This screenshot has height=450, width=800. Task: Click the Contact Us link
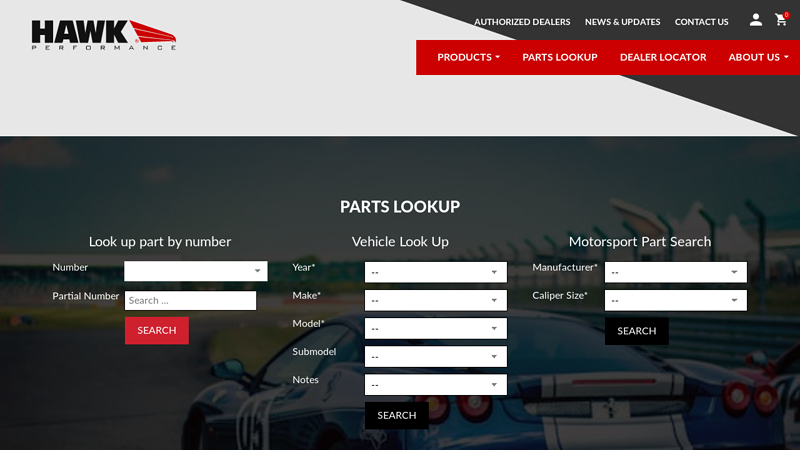(701, 22)
